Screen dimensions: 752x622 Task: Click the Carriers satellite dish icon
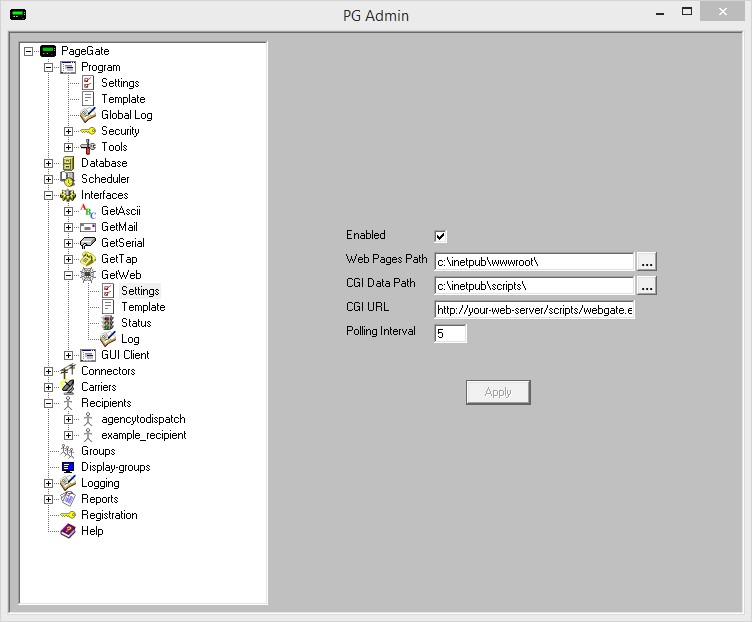(68, 387)
